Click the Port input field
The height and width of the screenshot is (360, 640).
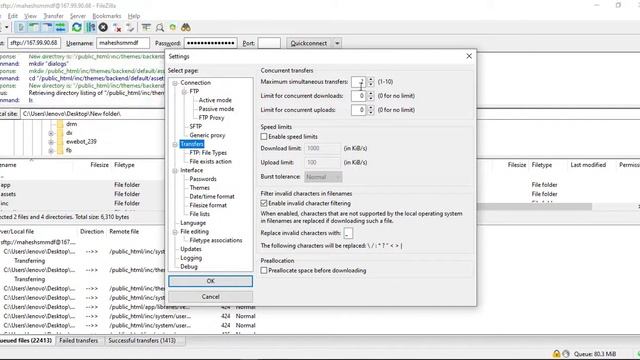269,43
